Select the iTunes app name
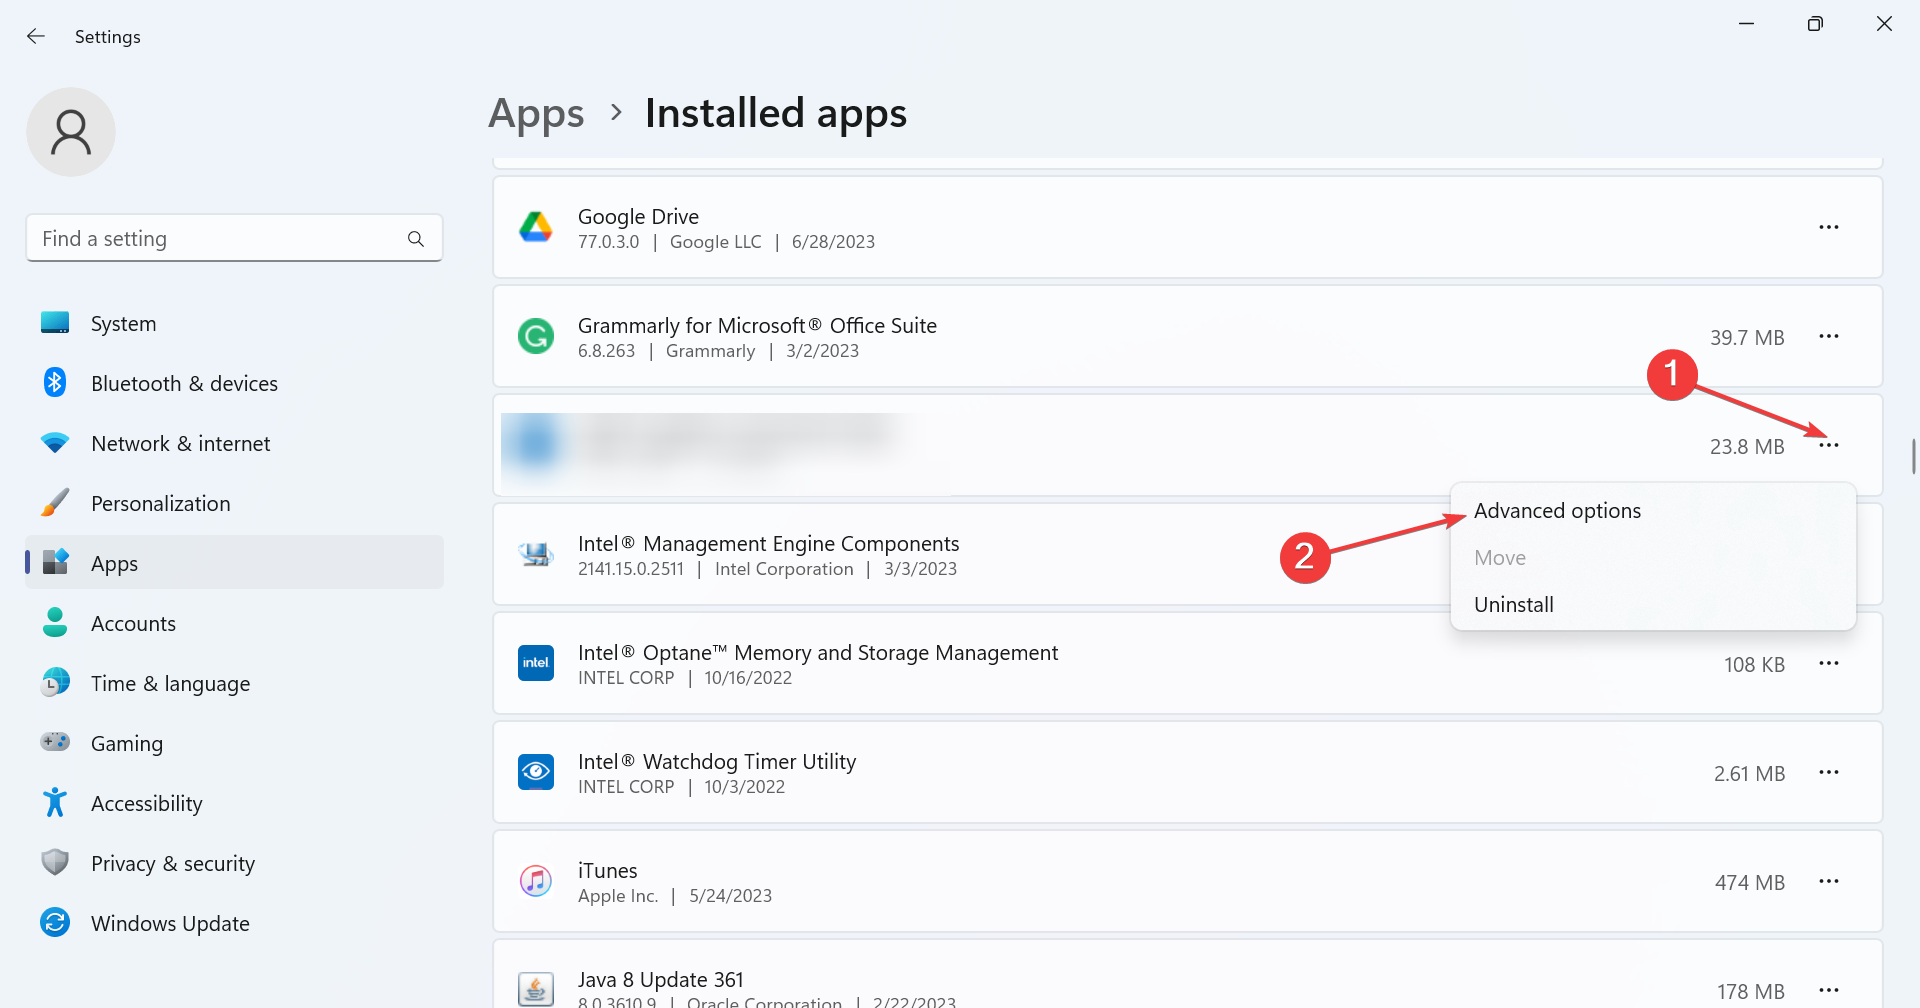Image resolution: width=1920 pixels, height=1008 pixels. pyautogui.click(x=607, y=870)
